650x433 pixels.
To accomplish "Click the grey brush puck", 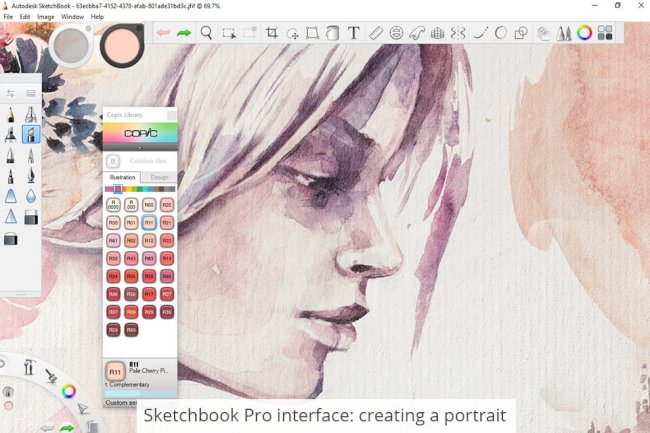I will click(71, 45).
